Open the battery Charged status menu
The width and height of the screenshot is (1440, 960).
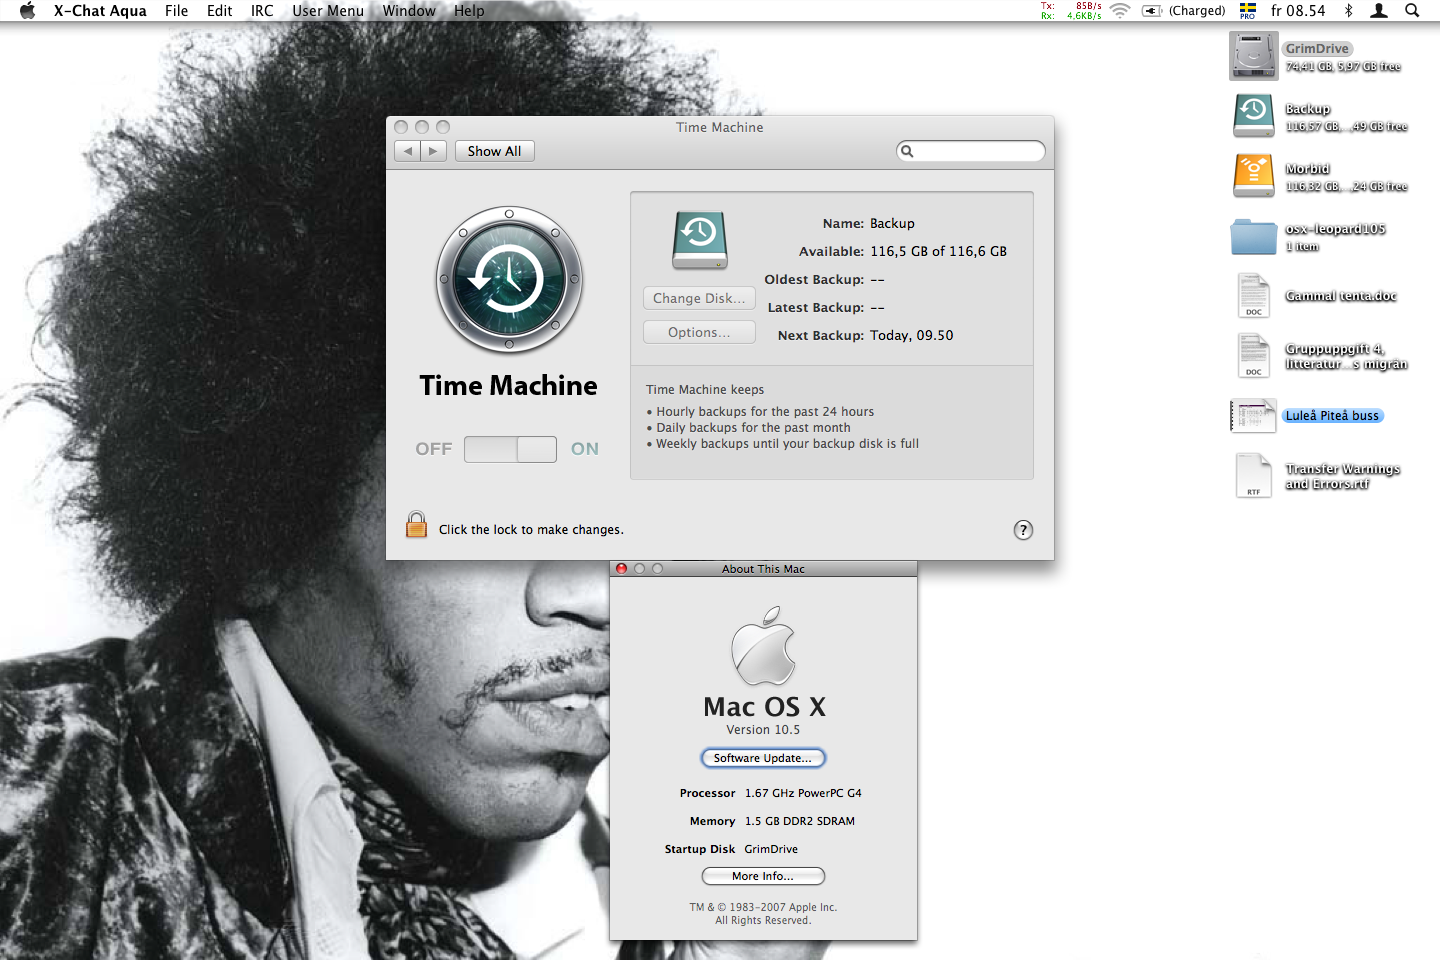(1184, 11)
